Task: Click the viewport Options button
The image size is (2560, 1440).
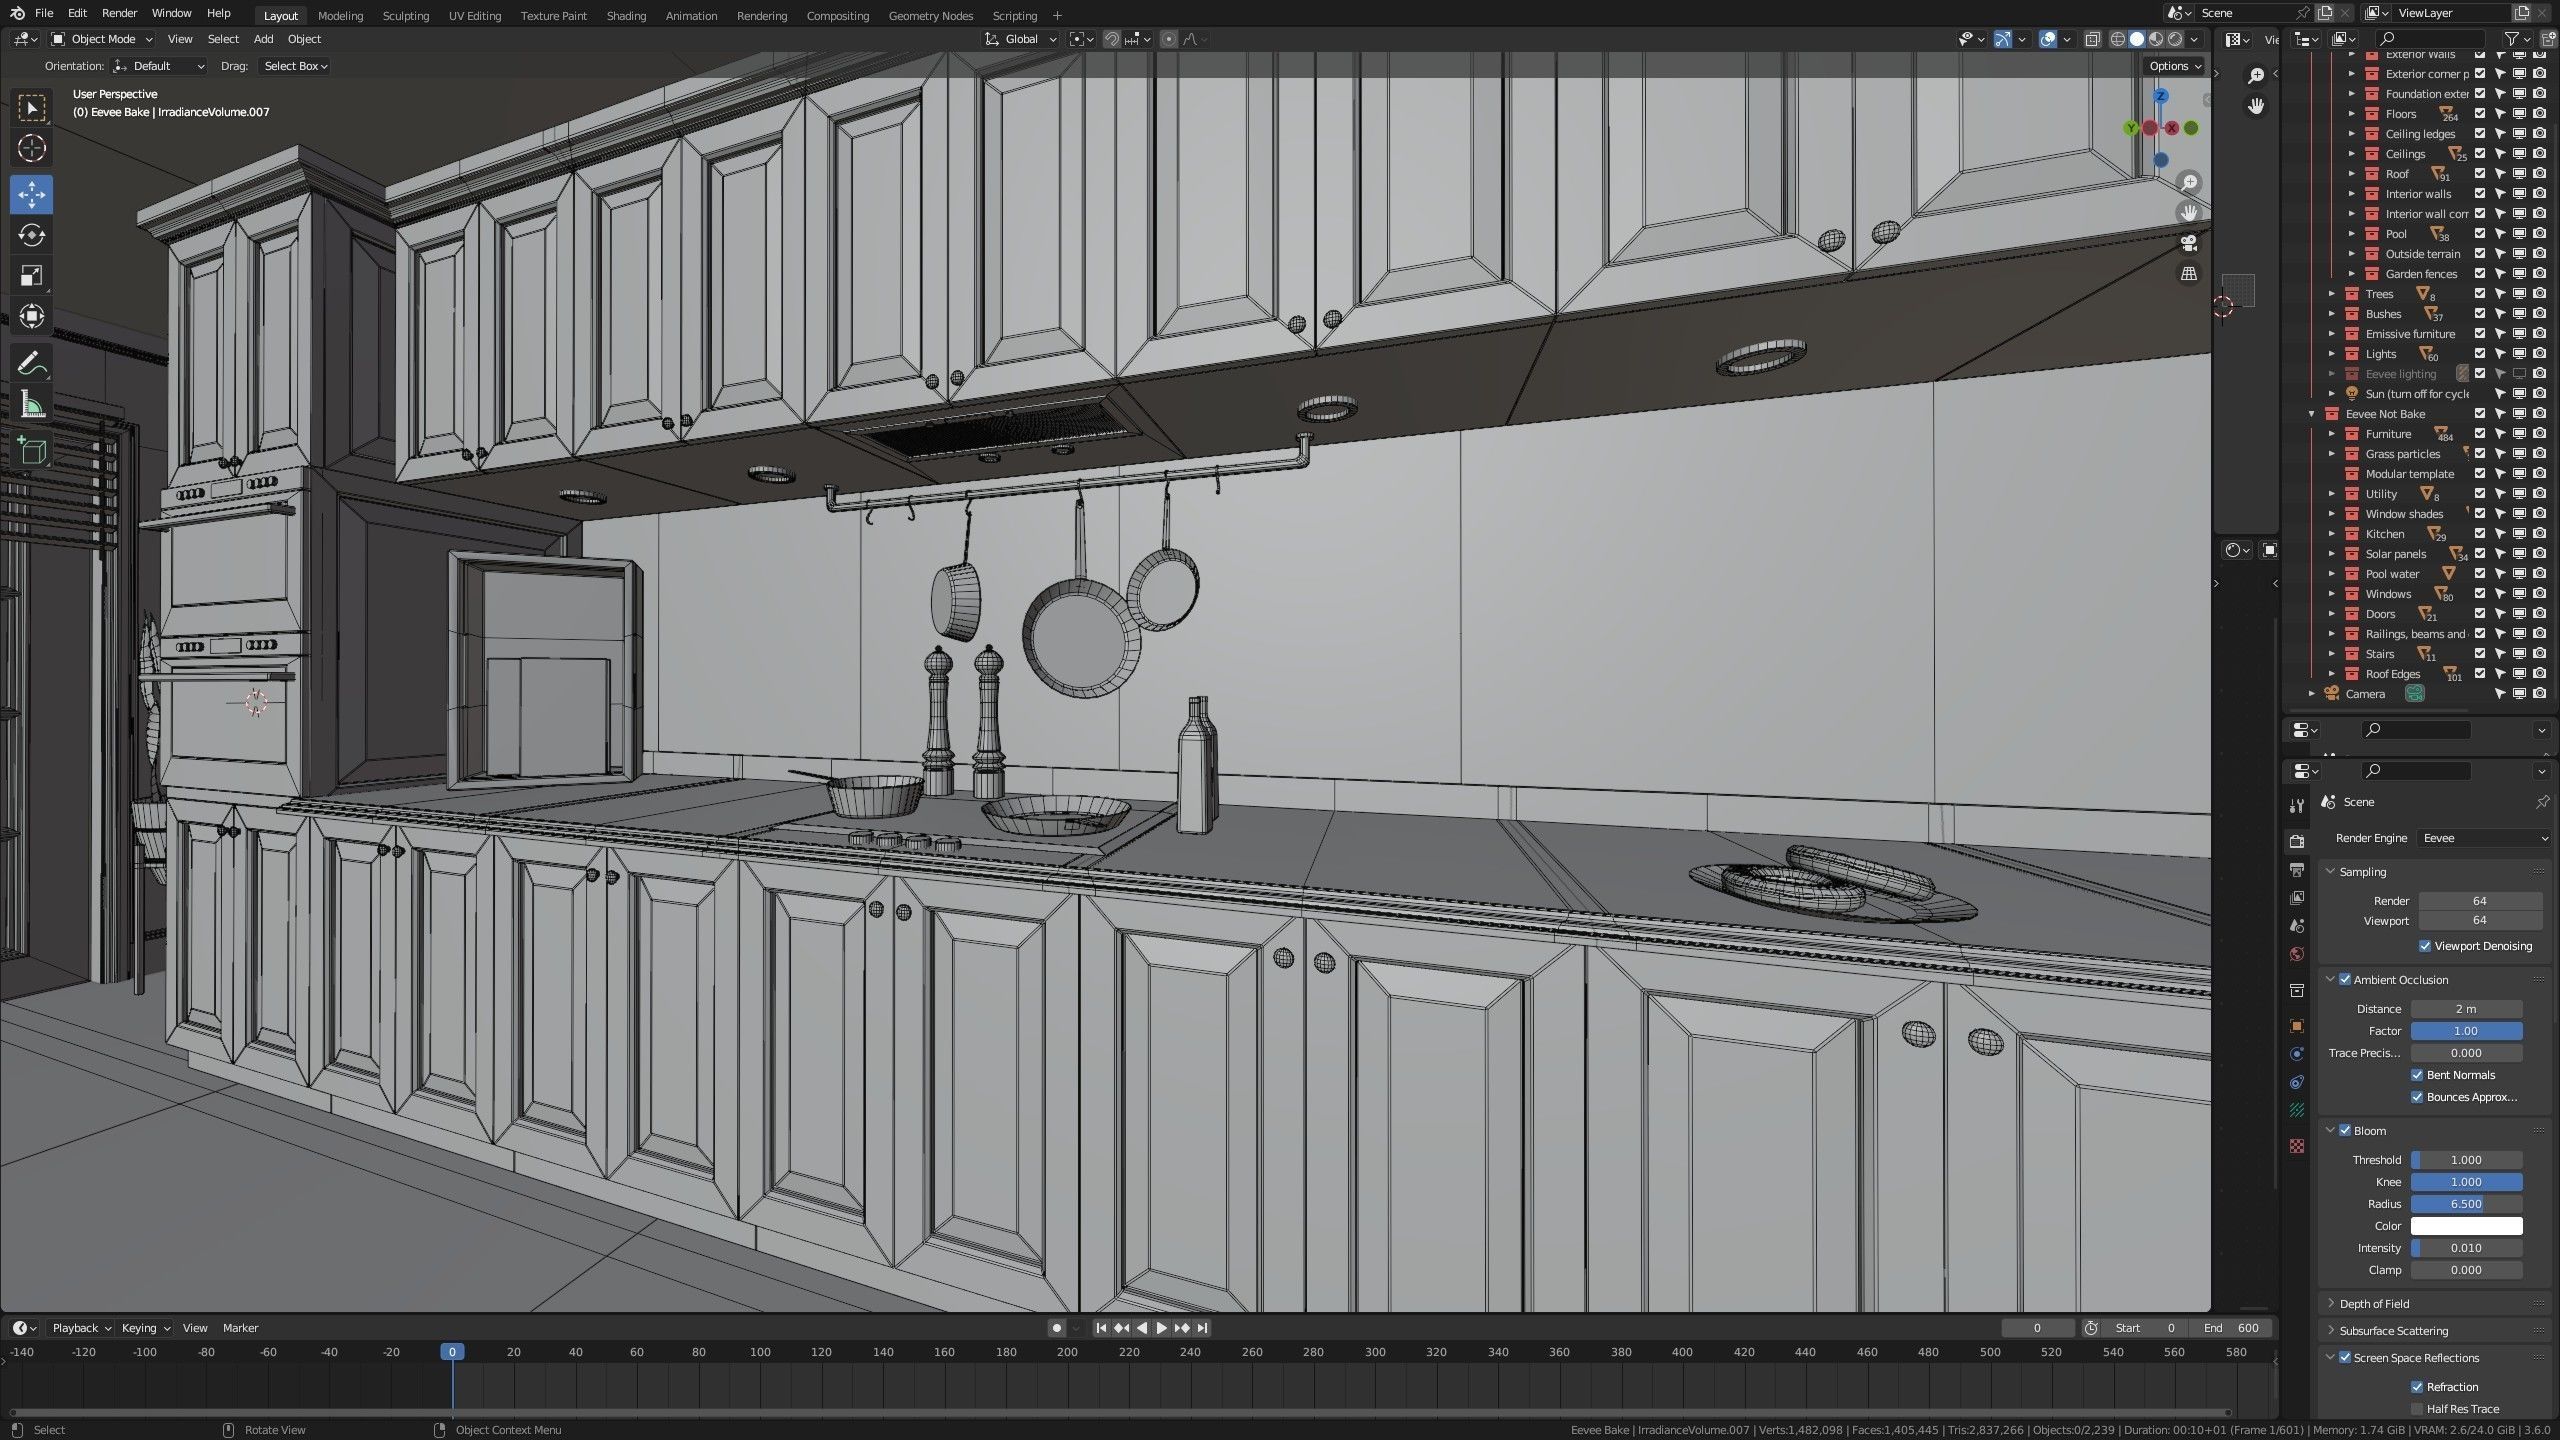Action: [2175, 66]
